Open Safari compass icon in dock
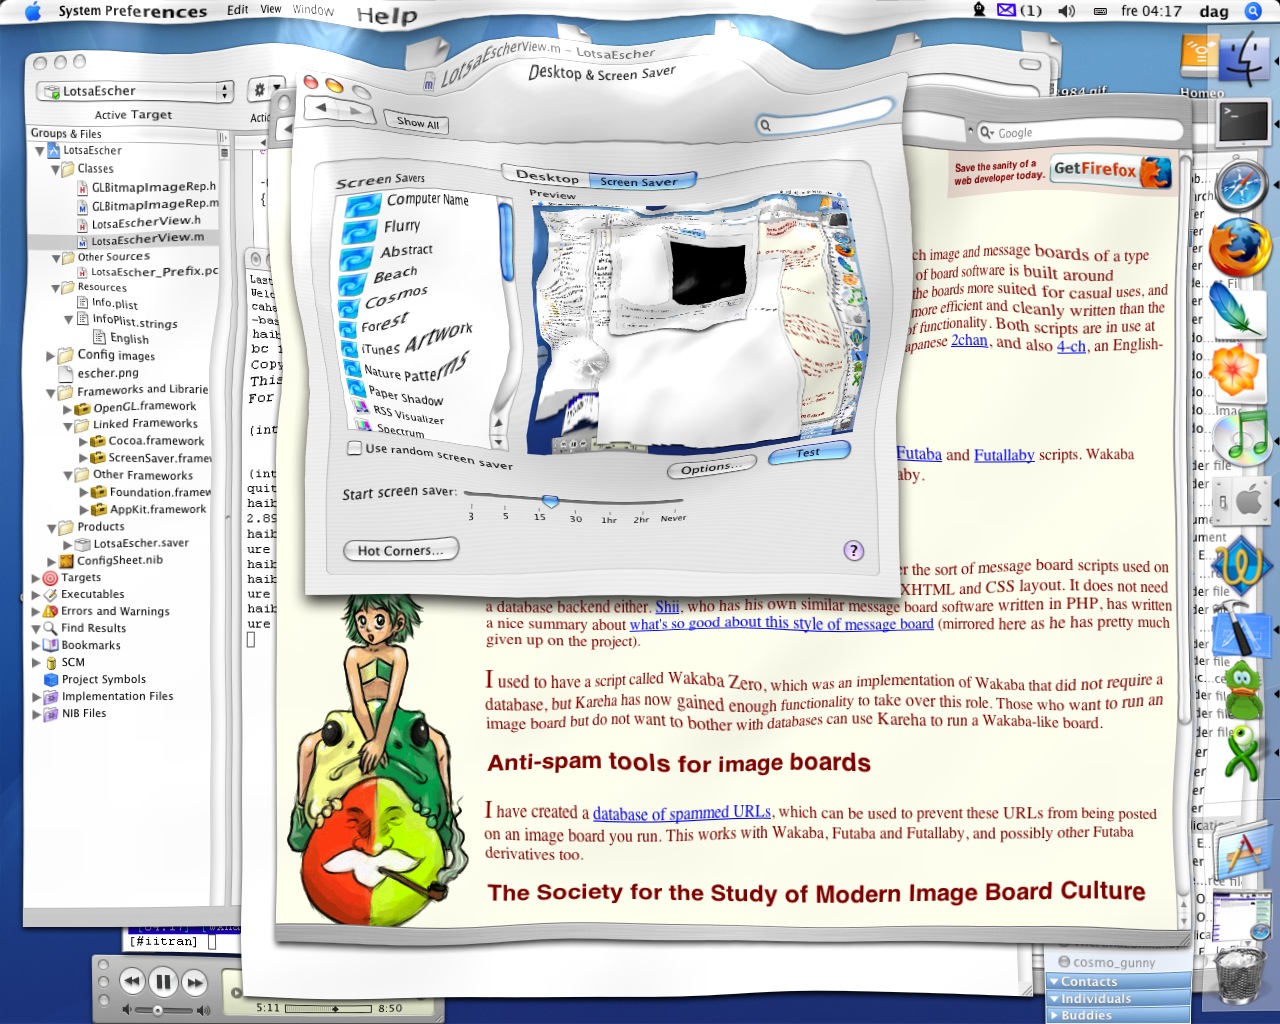The height and width of the screenshot is (1024, 1280). tap(1241, 186)
